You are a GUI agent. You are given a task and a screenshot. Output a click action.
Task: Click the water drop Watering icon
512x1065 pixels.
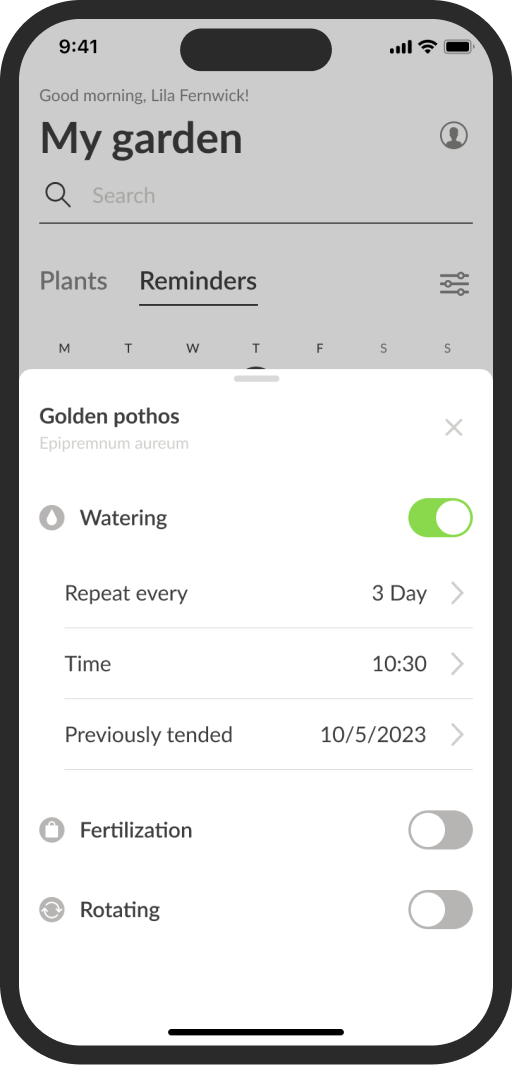coord(52,518)
